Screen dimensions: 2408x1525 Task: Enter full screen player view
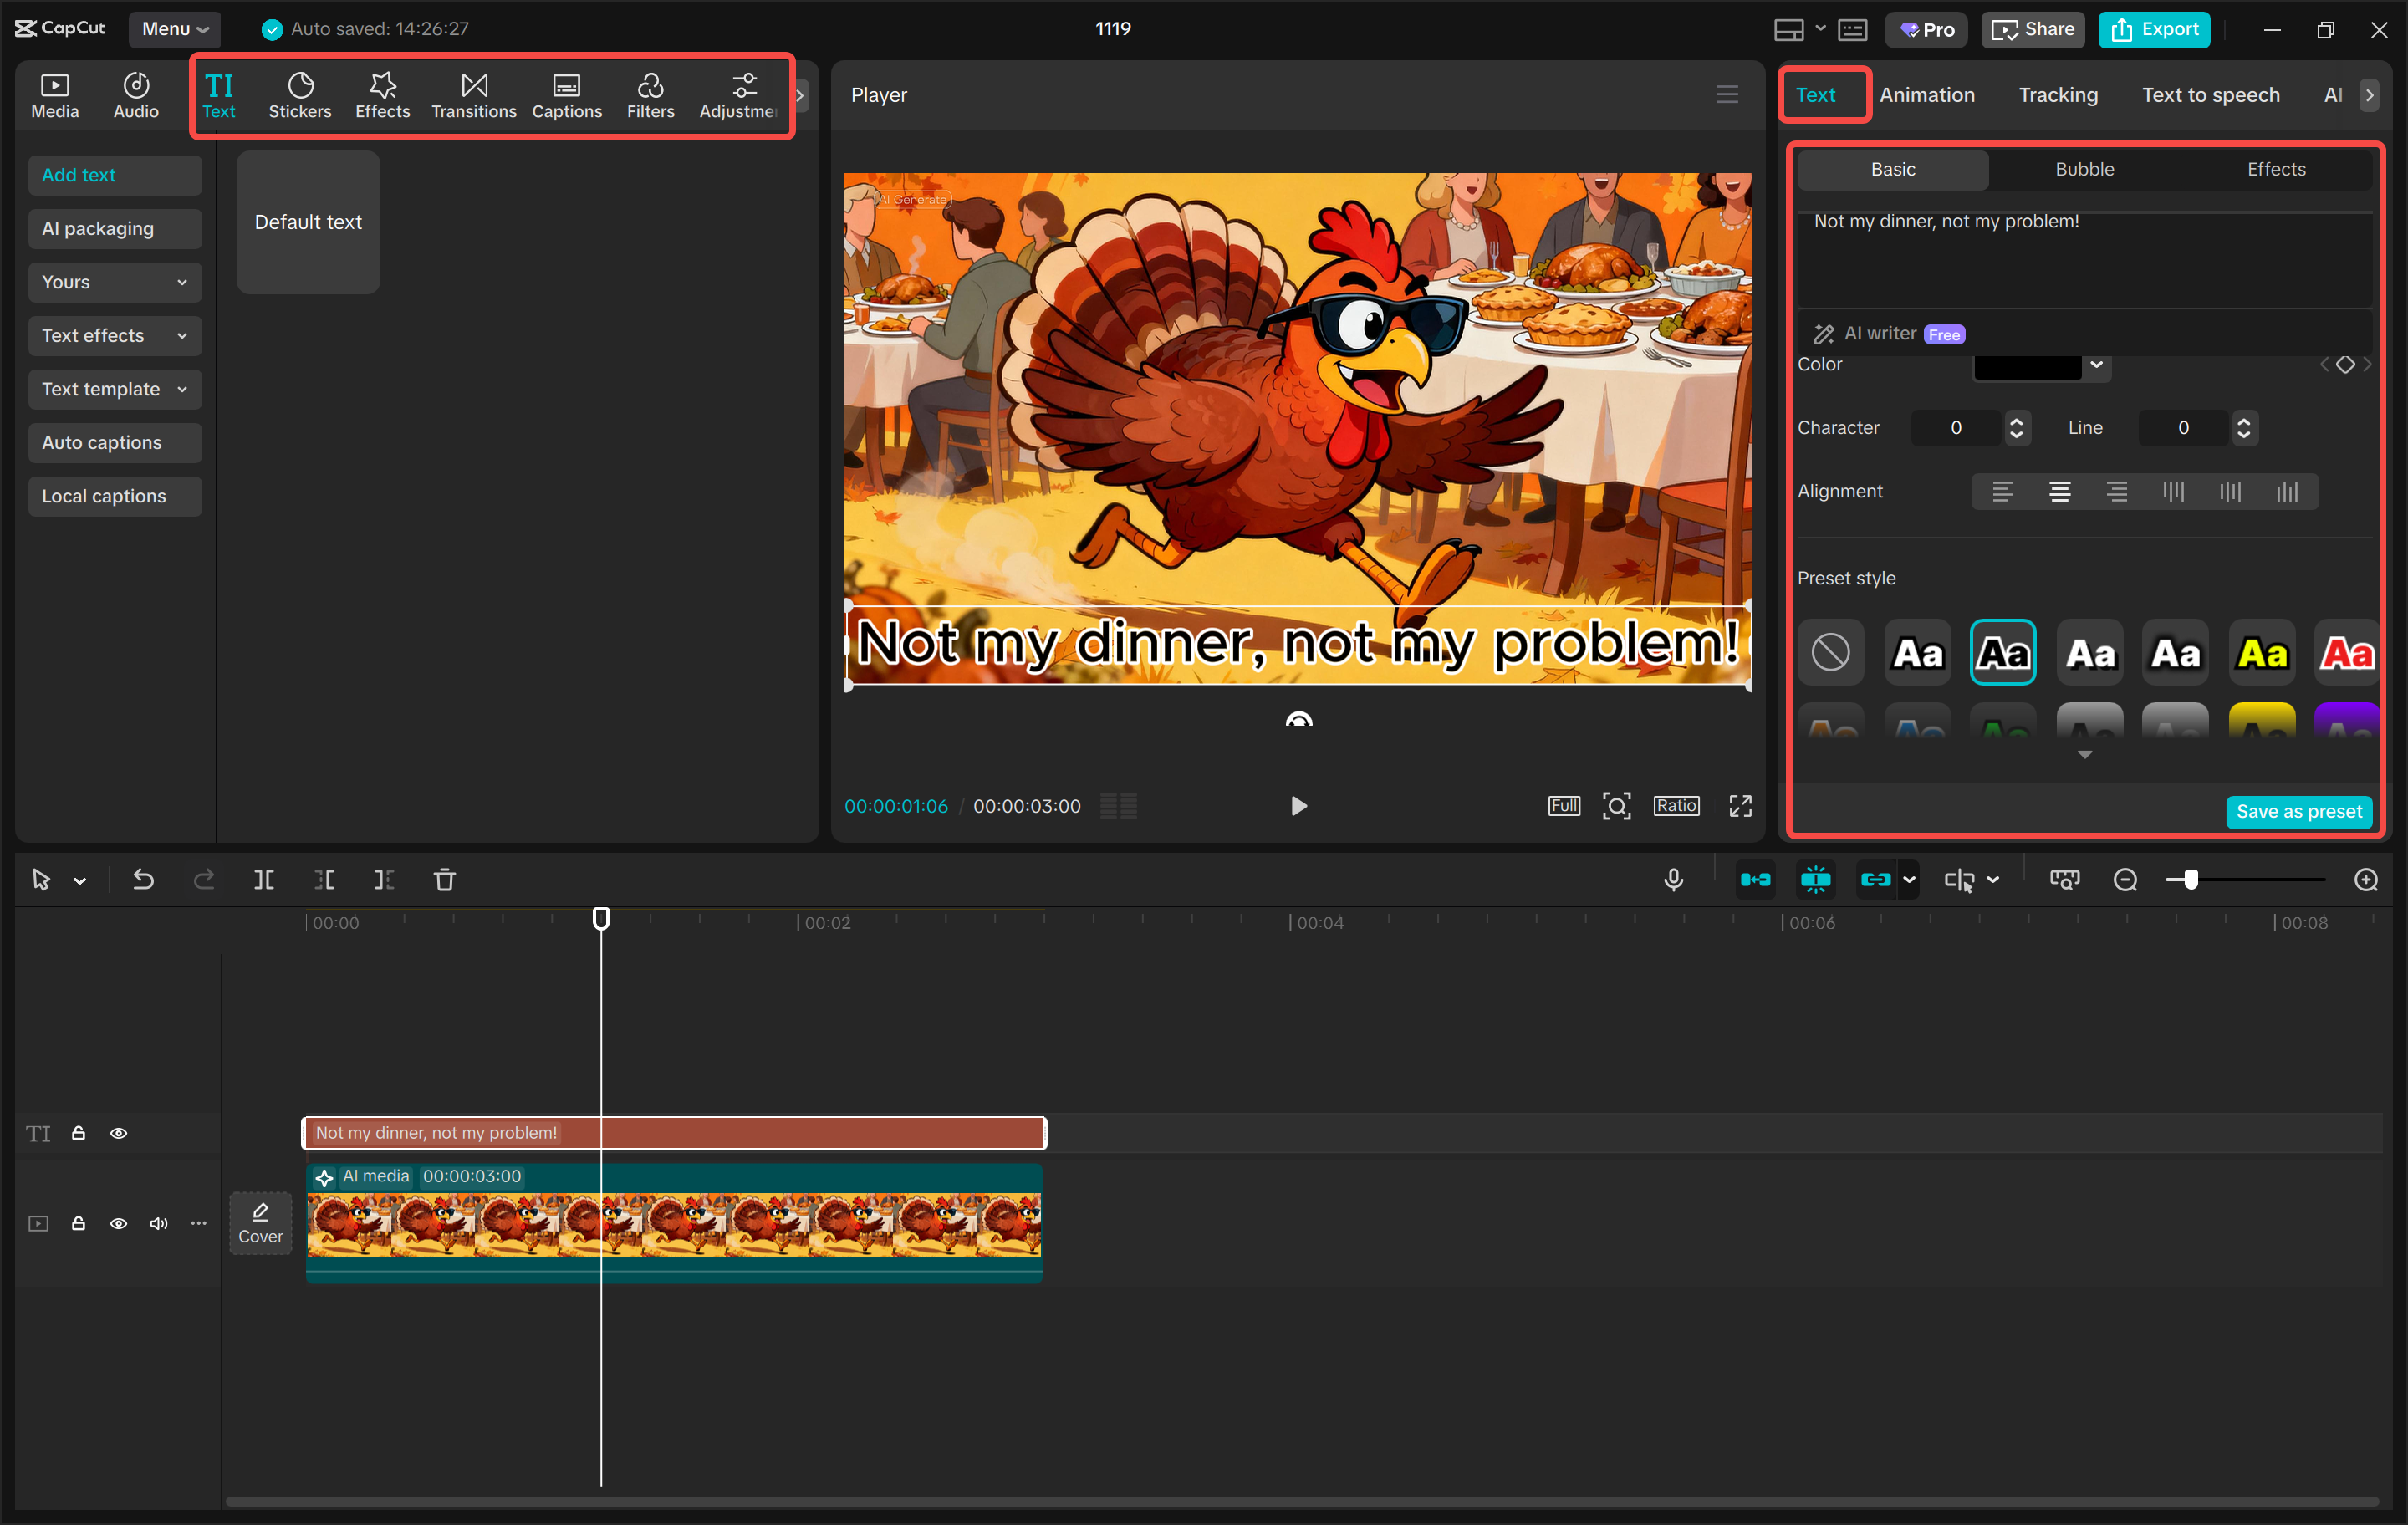tap(1740, 806)
